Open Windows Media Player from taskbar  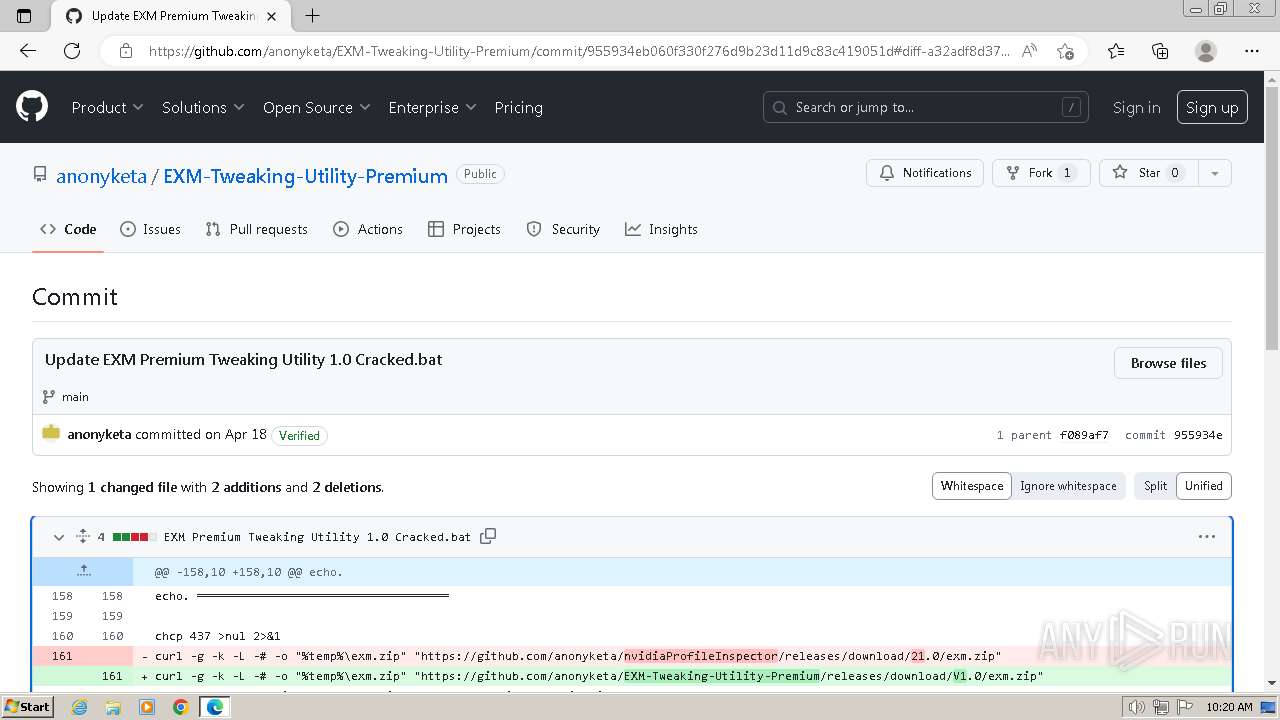pyautogui.click(x=147, y=707)
